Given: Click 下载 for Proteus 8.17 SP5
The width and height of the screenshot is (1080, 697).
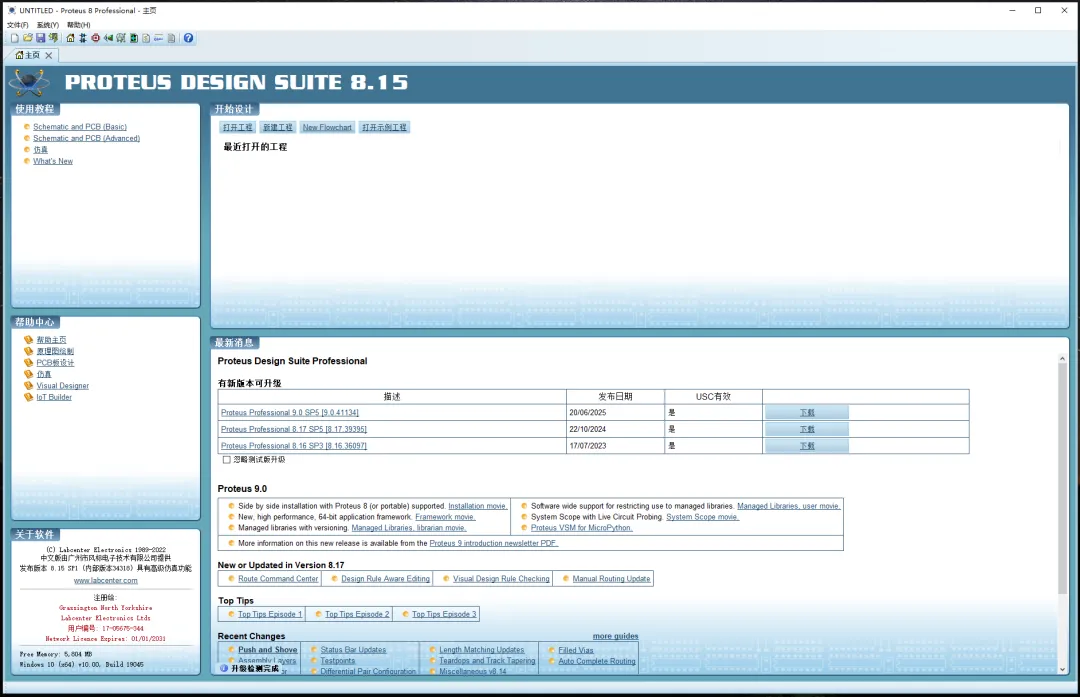Looking at the screenshot, I should [x=807, y=429].
